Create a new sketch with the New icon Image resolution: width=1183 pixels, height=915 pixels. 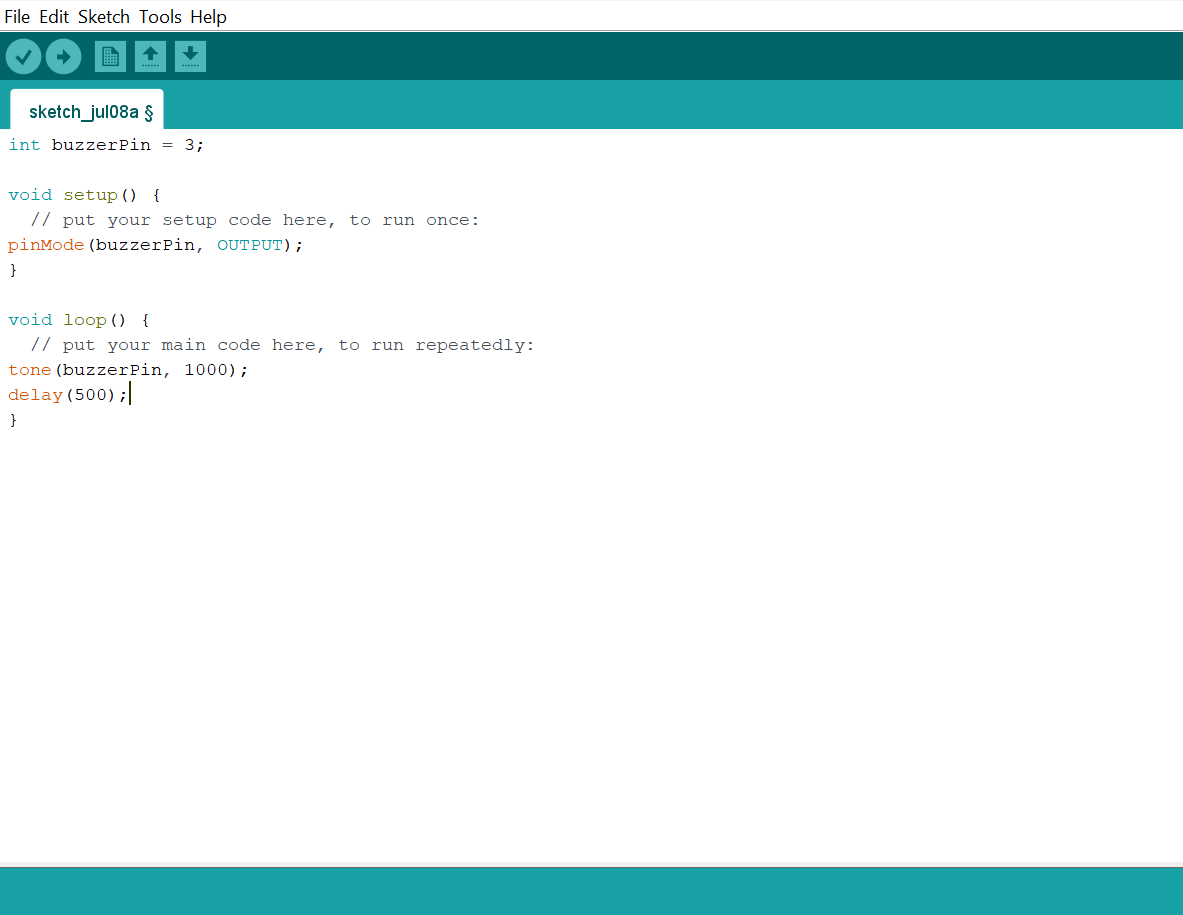(x=110, y=57)
